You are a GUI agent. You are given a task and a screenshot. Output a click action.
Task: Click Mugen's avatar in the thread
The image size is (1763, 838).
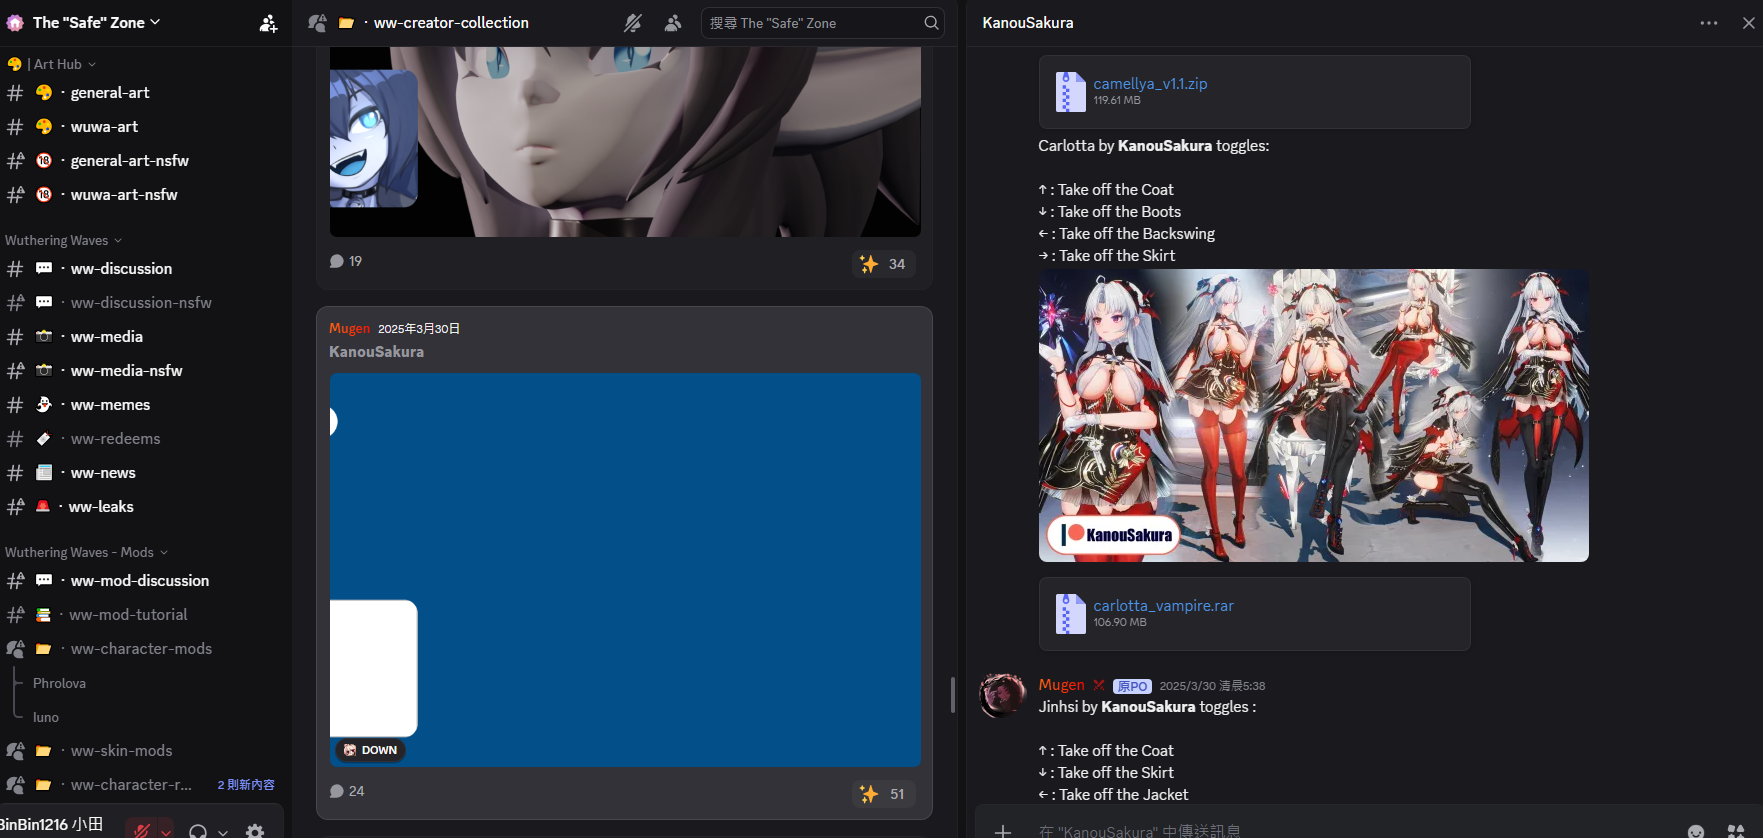coord(1002,696)
